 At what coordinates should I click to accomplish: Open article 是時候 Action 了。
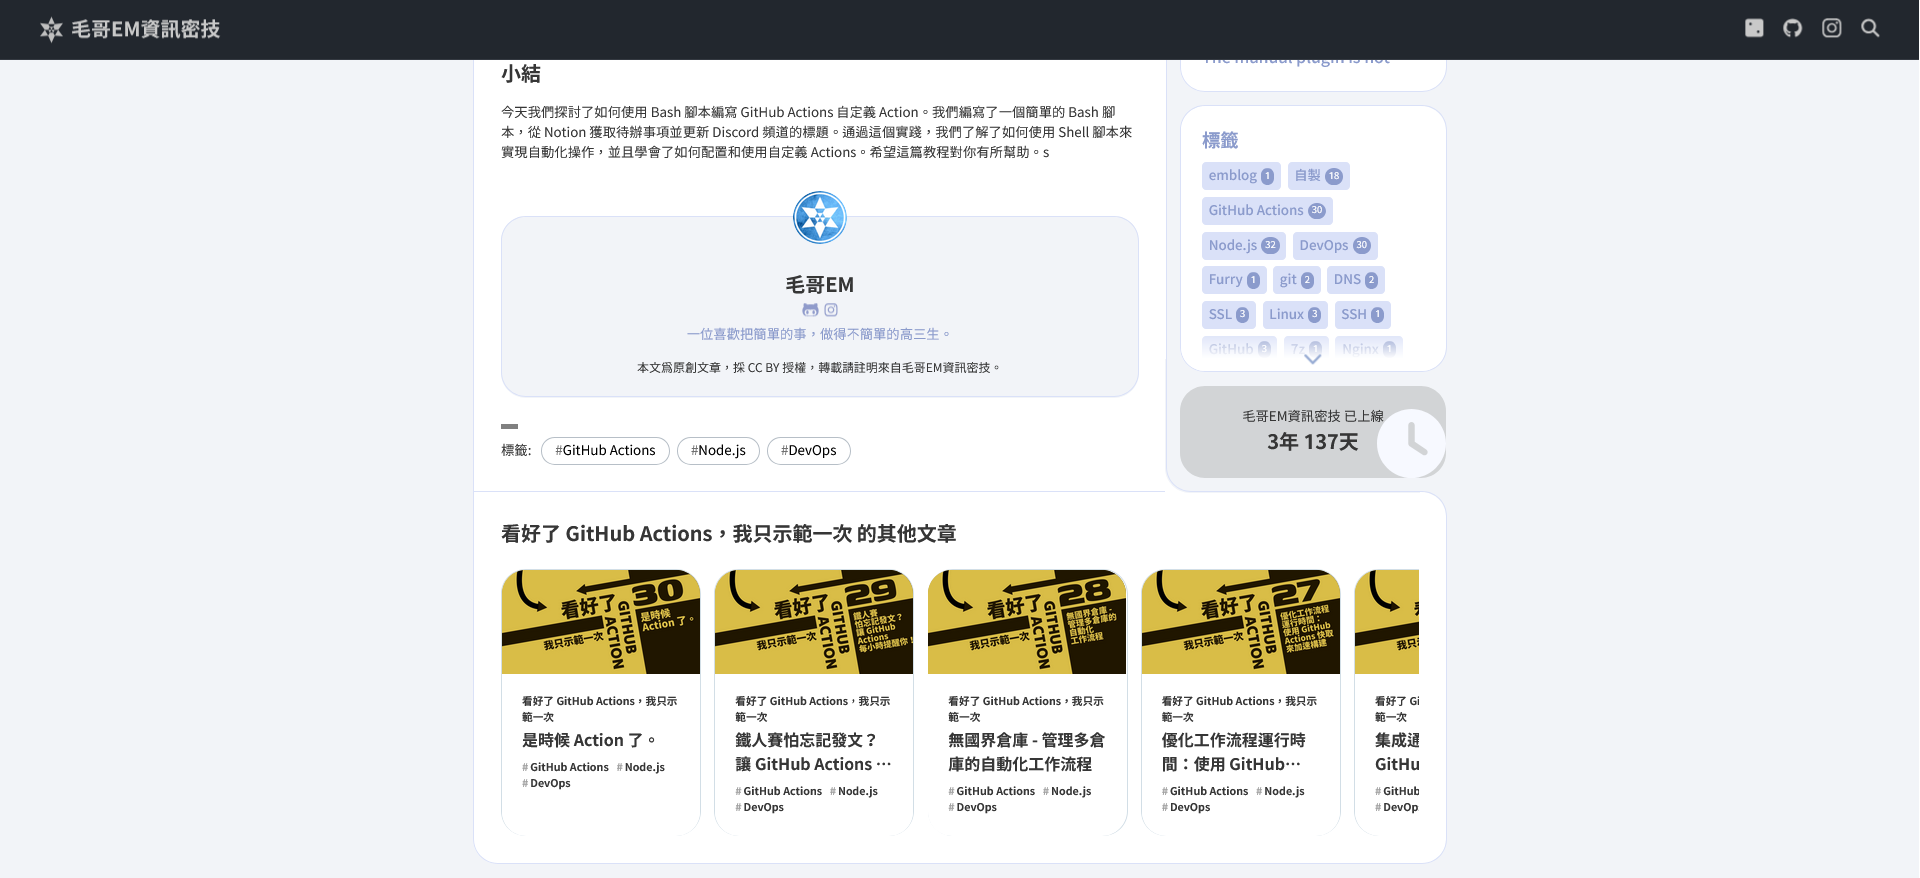(589, 741)
